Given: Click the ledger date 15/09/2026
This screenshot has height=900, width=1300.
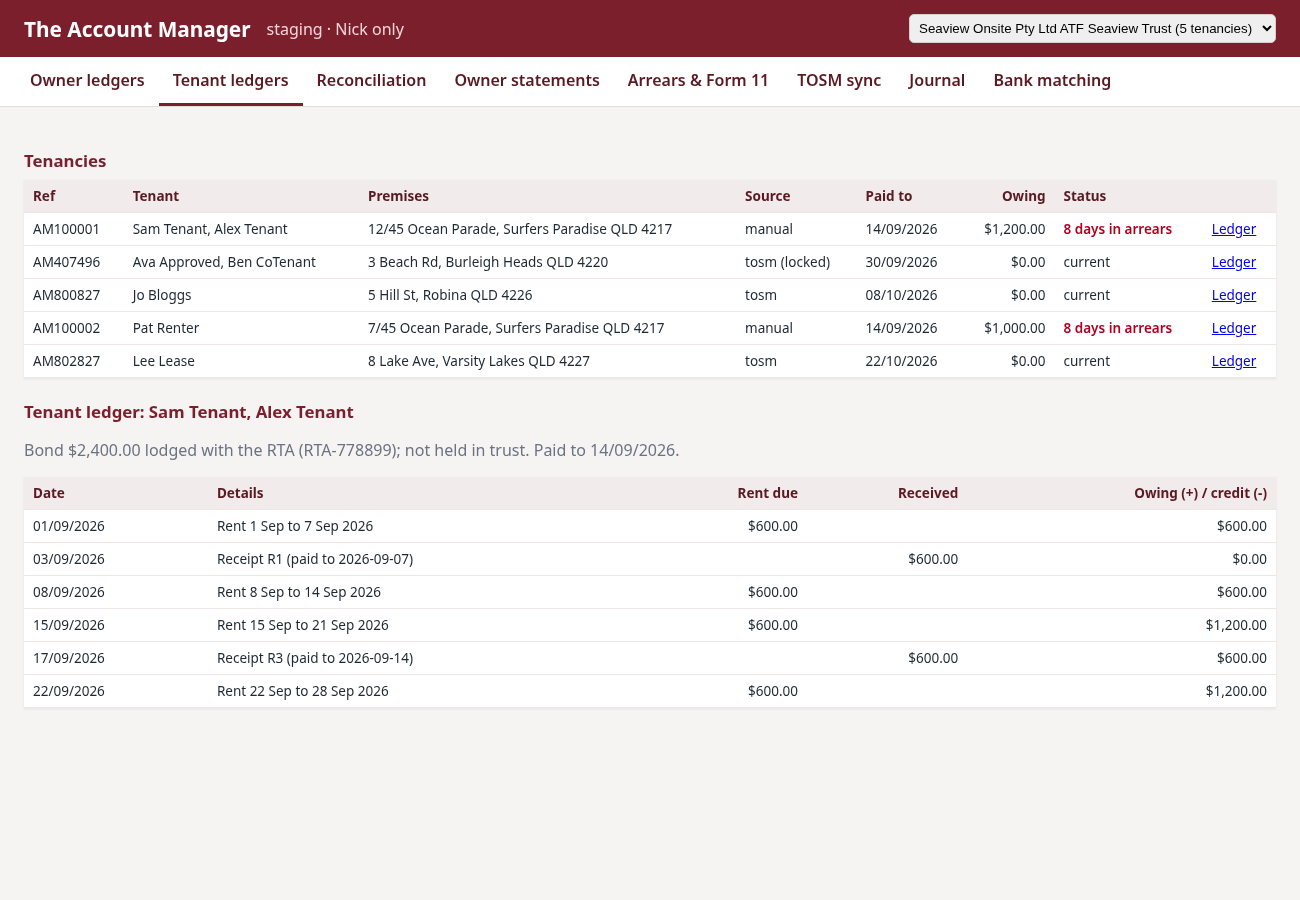Looking at the screenshot, I should coord(69,625).
